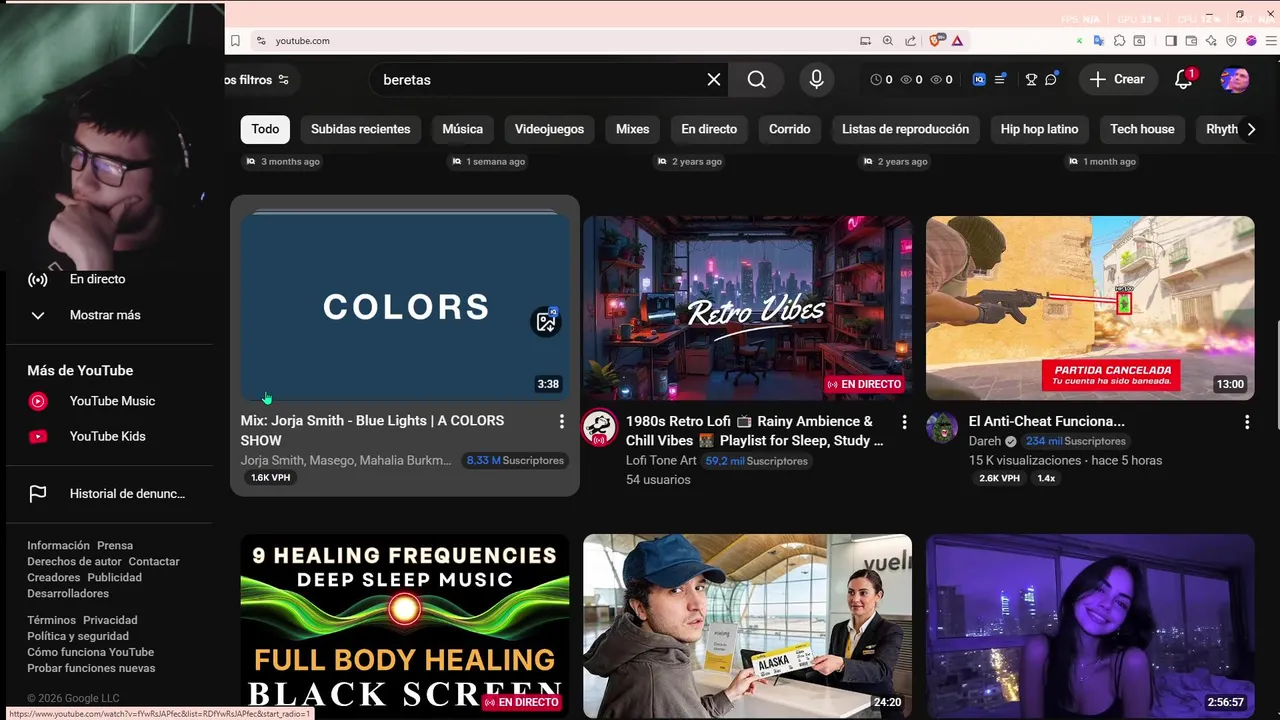
Task: Open options menu for the Jorja Smith mix
Action: (561, 422)
